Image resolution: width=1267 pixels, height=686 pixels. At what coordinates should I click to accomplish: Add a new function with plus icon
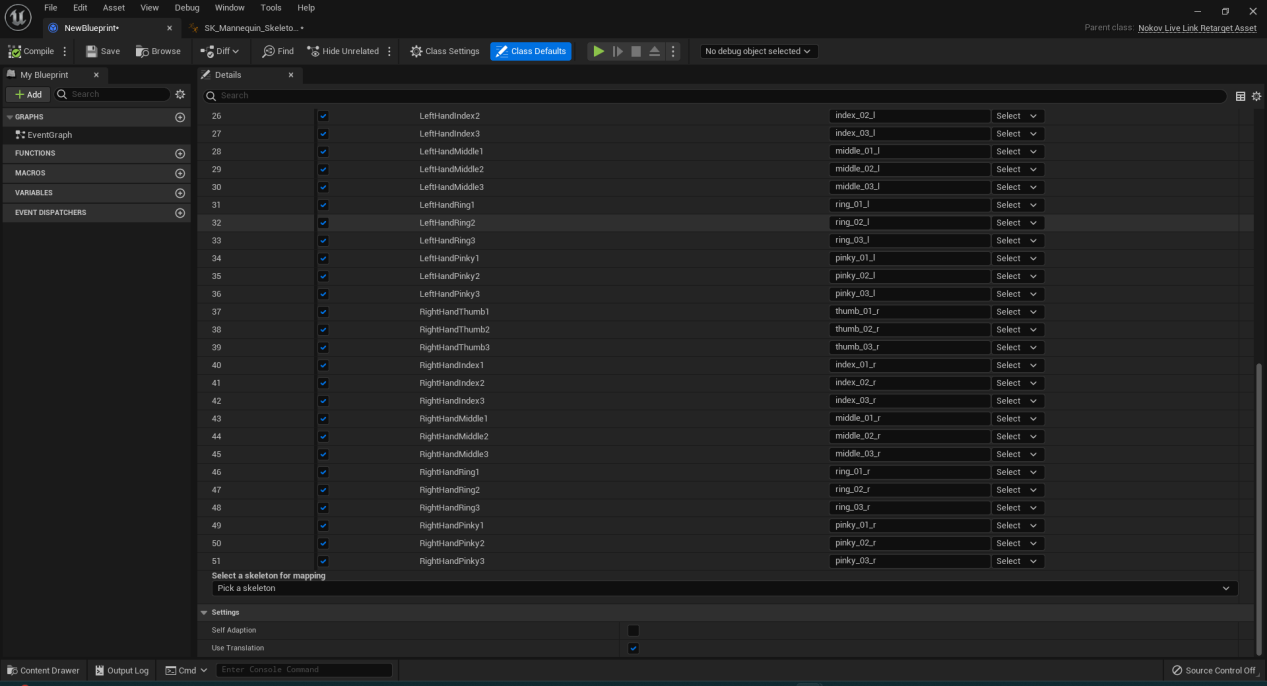pyautogui.click(x=180, y=154)
